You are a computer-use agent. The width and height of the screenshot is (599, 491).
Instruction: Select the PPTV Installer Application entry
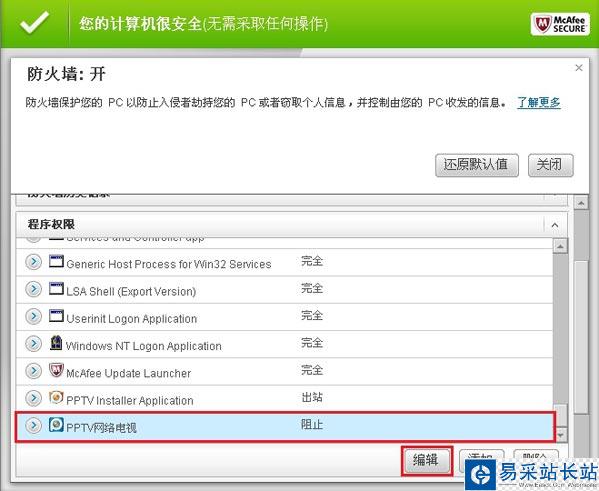(x=130, y=400)
